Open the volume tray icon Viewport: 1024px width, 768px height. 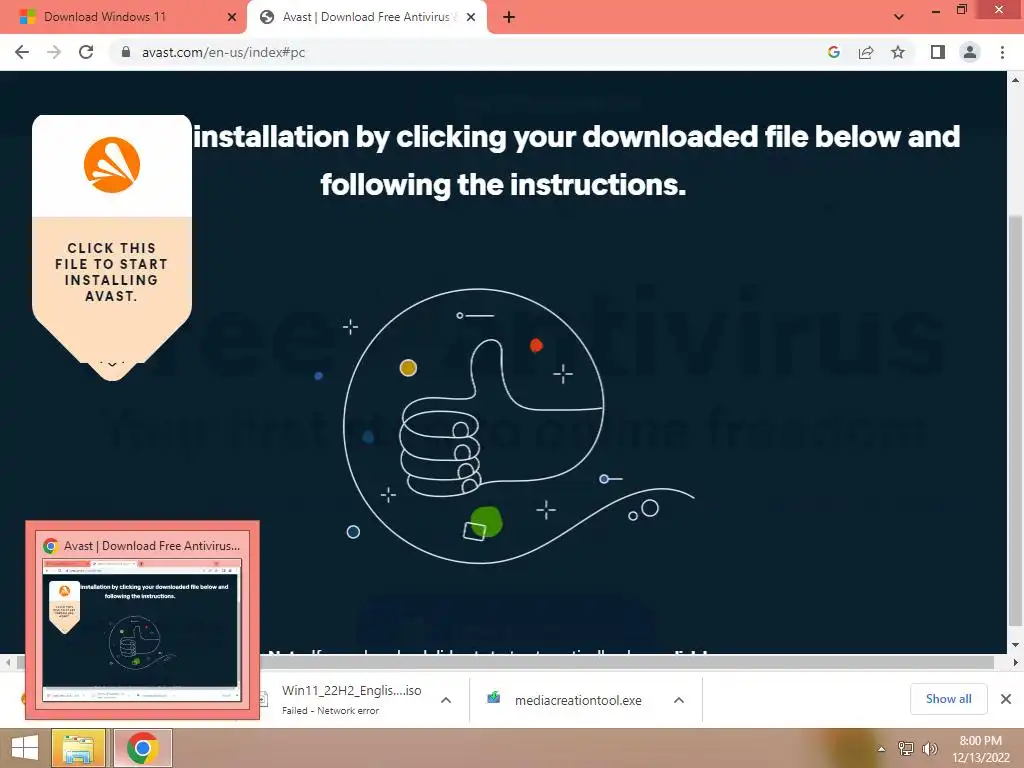click(x=929, y=748)
